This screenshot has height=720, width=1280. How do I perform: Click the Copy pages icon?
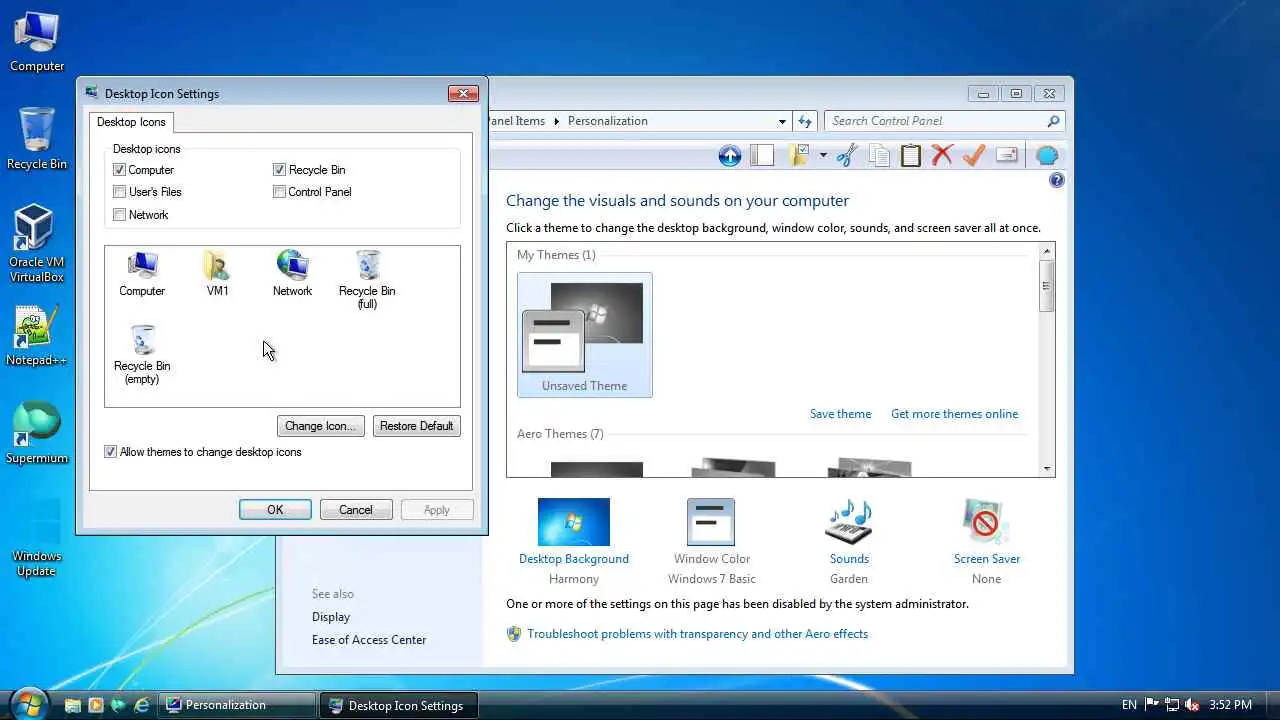click(x=879, y=155)
